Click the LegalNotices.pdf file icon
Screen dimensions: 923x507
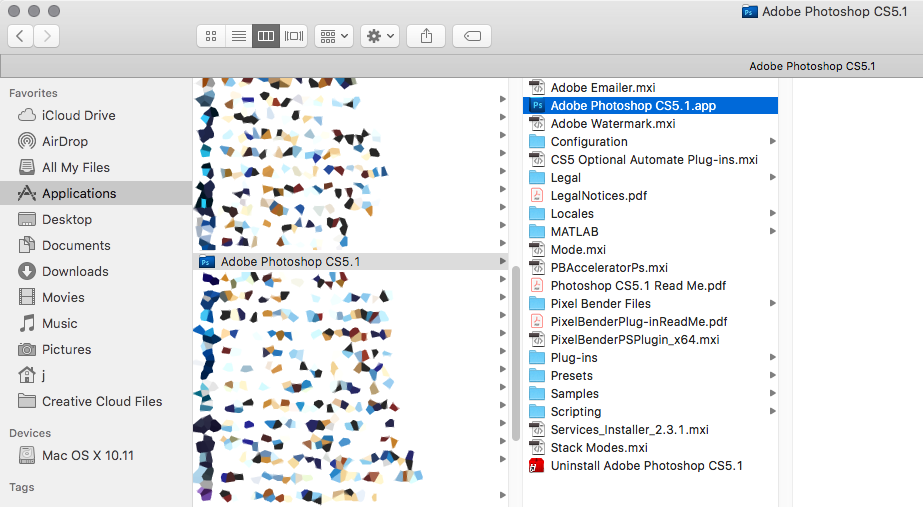pyautogui.click(x=537, y=195)
